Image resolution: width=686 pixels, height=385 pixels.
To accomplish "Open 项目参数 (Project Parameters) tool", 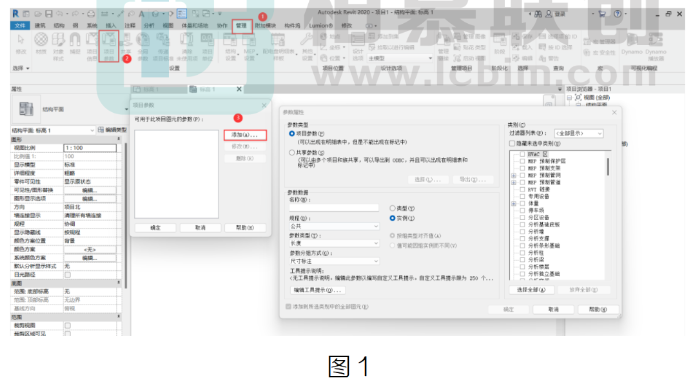I will point(108,46).
